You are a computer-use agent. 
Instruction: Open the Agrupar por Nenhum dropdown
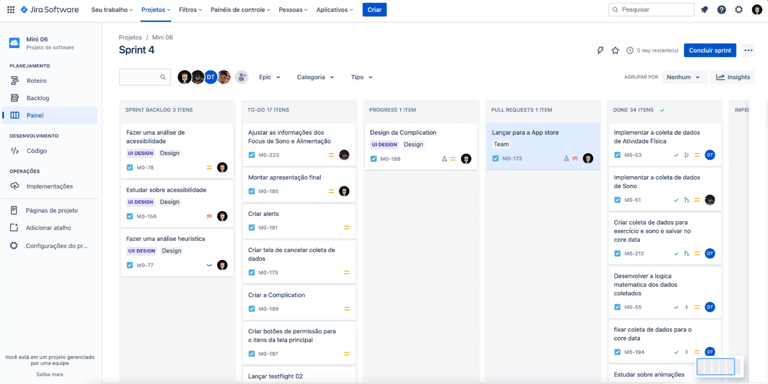(684, 77)
